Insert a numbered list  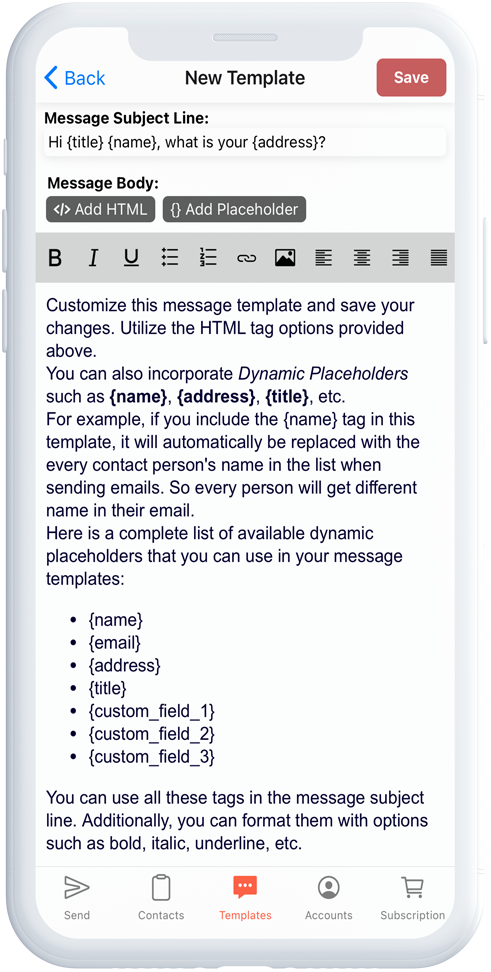click(208, 257)
